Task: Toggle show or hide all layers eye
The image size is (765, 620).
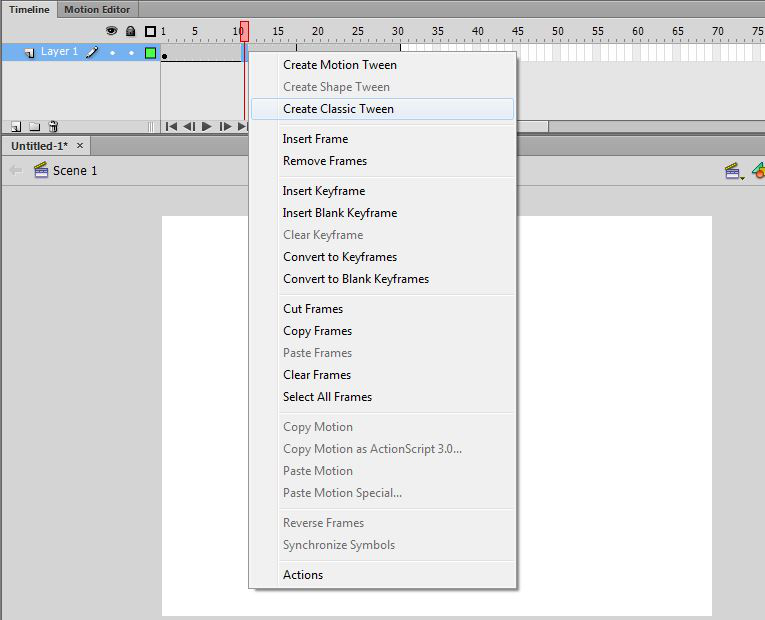Action: [112, 32]
